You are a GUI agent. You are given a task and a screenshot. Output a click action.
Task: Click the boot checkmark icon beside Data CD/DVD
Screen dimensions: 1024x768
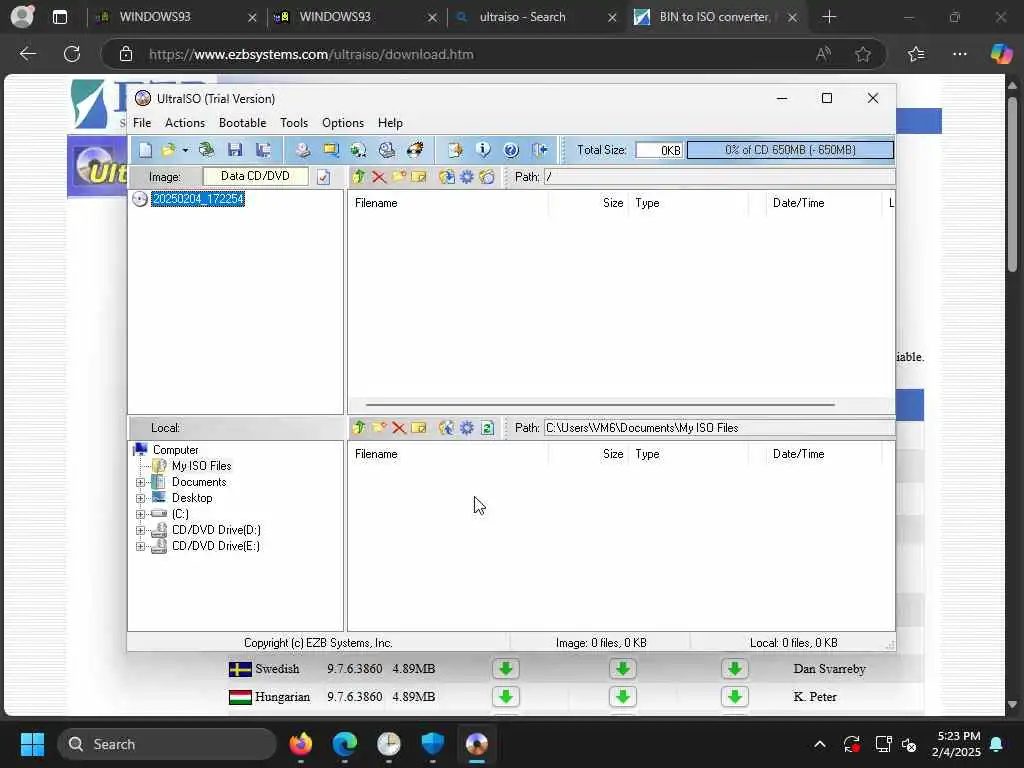[x=323, y=177]
